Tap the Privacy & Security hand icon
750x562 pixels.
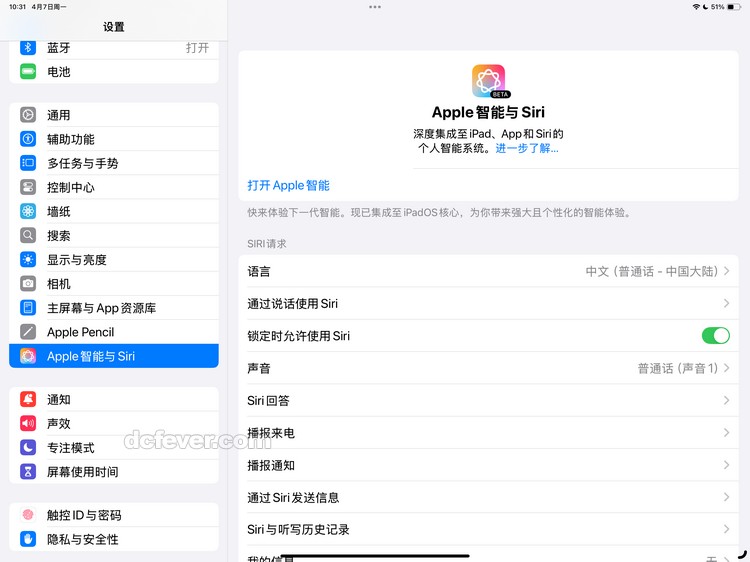(28, 539)
